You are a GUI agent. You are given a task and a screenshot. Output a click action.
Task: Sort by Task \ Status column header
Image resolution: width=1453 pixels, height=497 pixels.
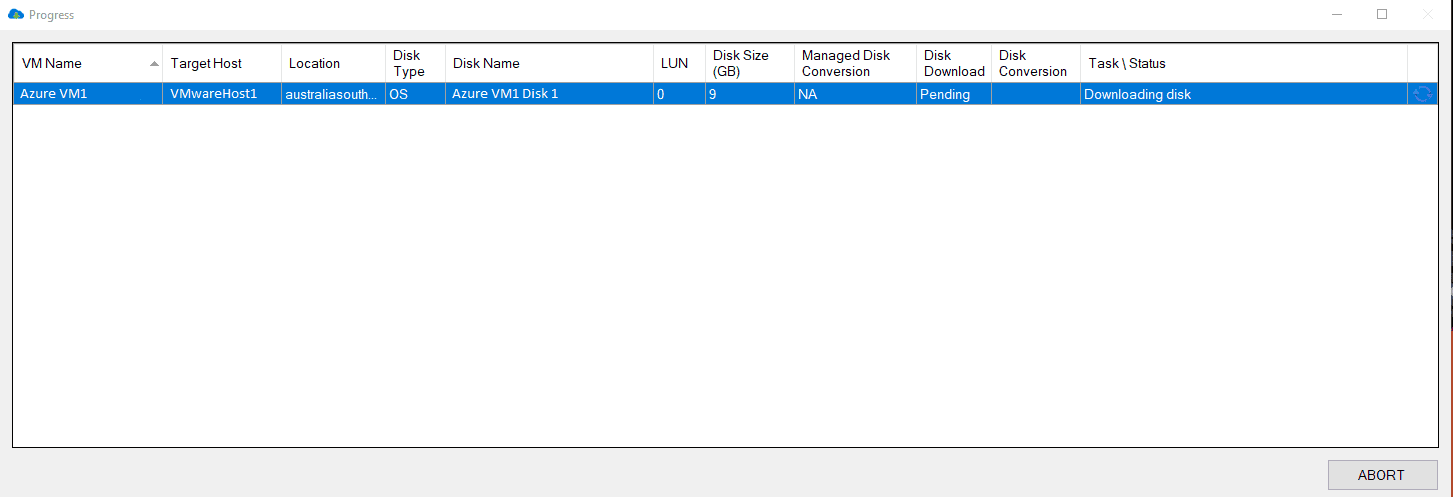pyautogui.click(x=1127, y=63)
